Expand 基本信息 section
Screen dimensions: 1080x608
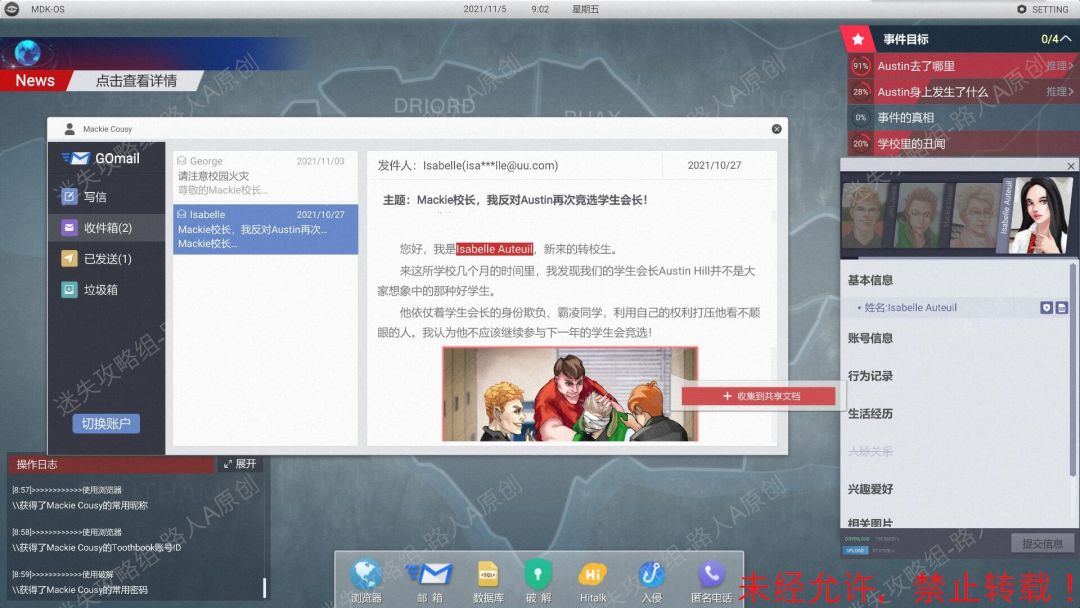870,280
